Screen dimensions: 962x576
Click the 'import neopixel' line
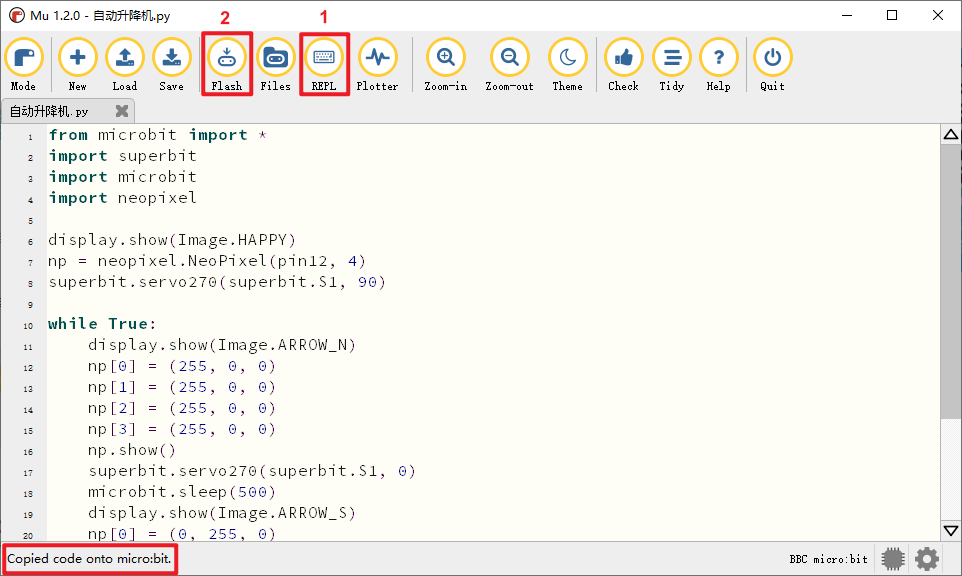point(123,198)
